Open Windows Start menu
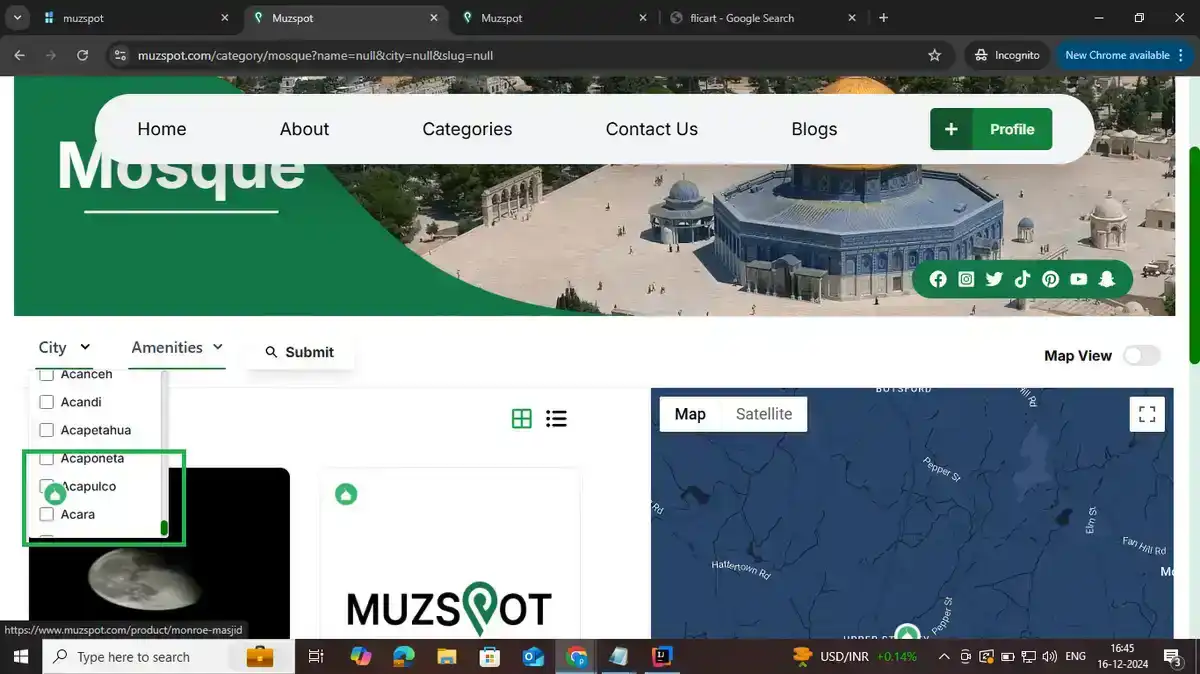1200x674 pixels. (x=21, y=656)
